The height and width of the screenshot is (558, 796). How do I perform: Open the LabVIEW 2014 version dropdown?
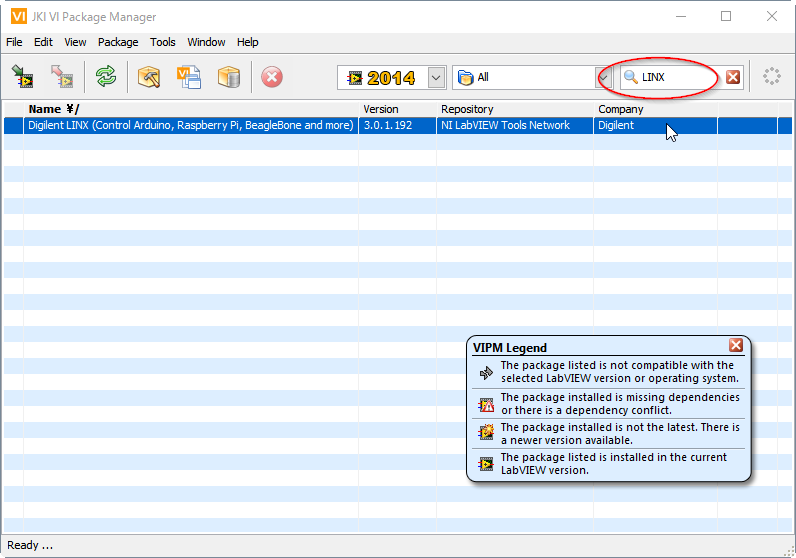coord(436,78)
